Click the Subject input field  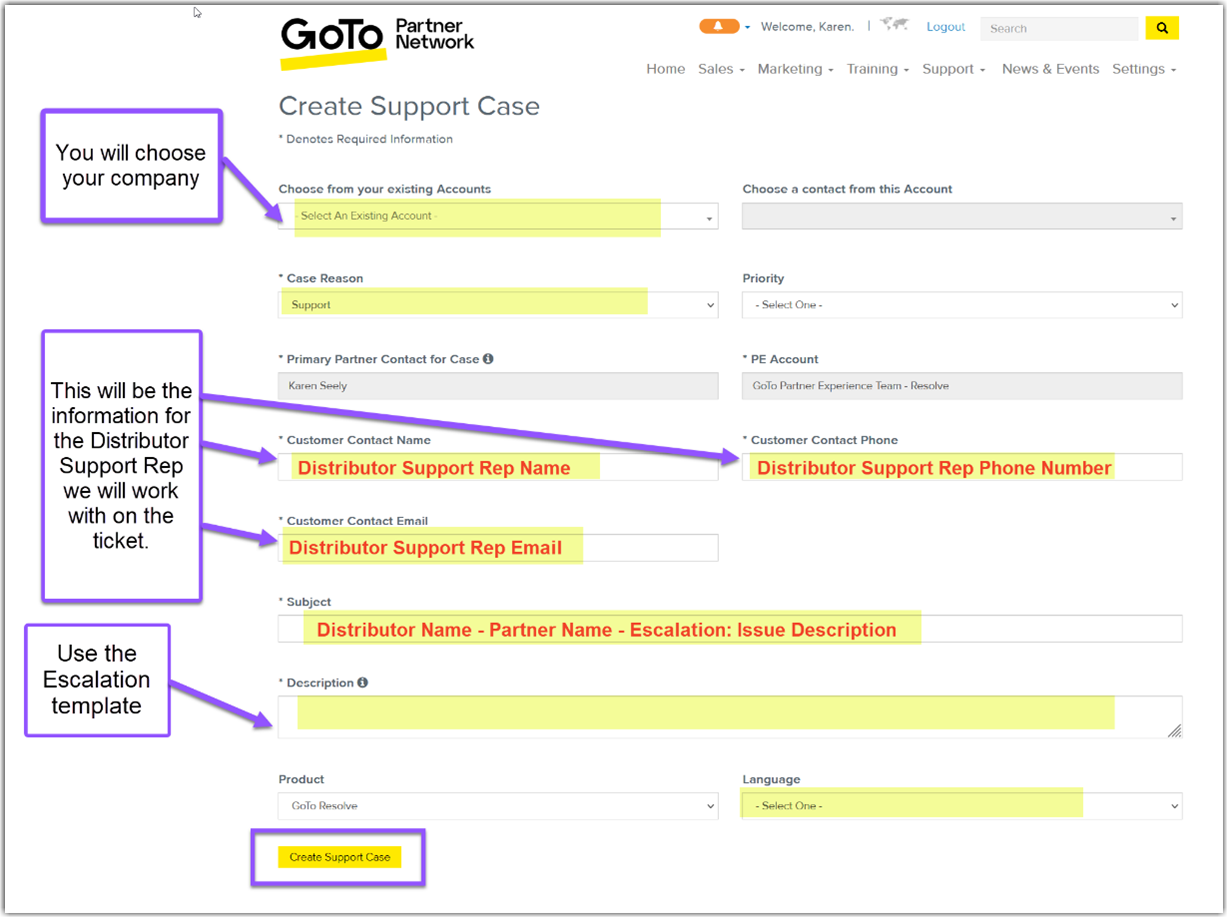click(730, 629)
